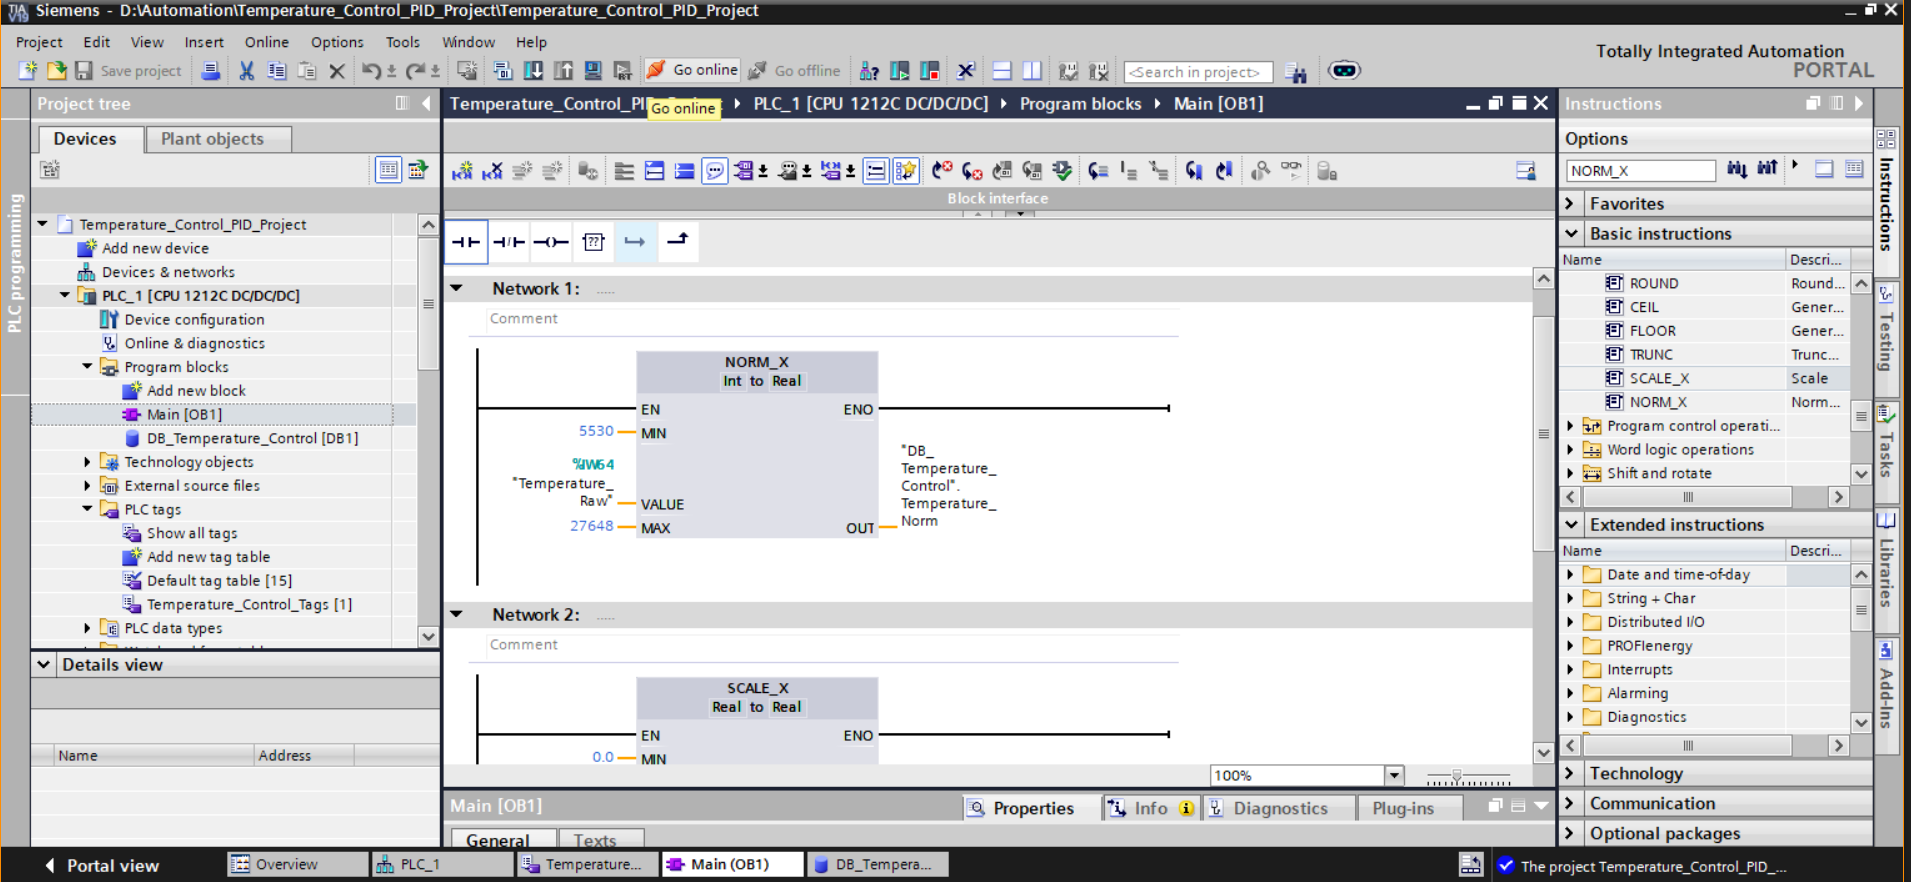Screen dimensions: 1911x882
Task: Switch to Portal view
Action: click(x=102, y=865)
